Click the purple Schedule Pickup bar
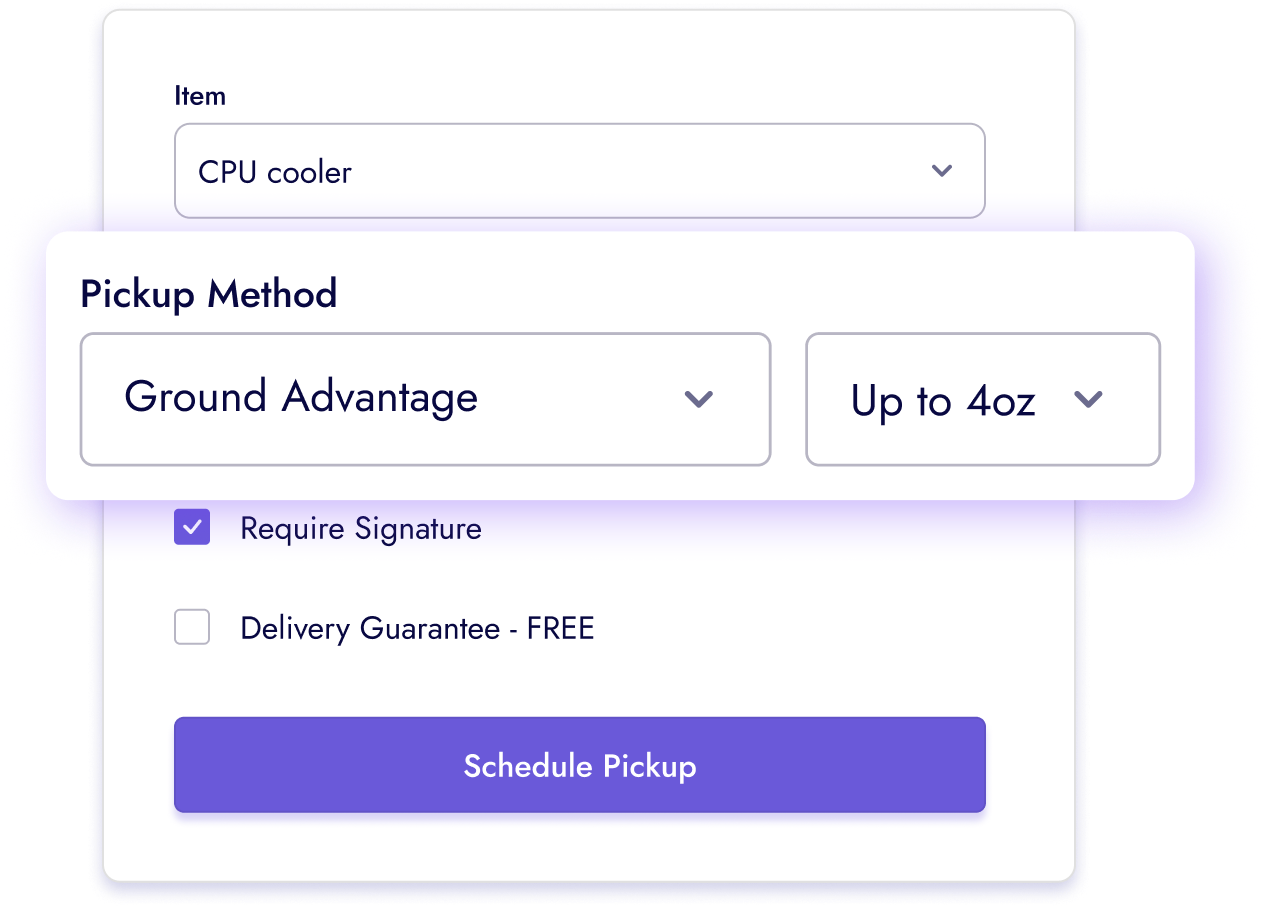The width and height of the screenshot is (1261, 907). (580, 765)
